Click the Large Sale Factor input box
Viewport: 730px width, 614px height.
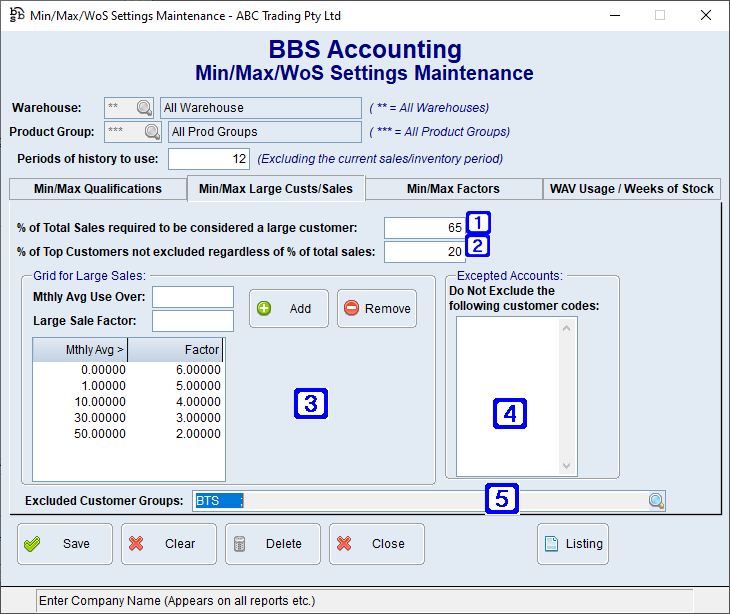192,321
